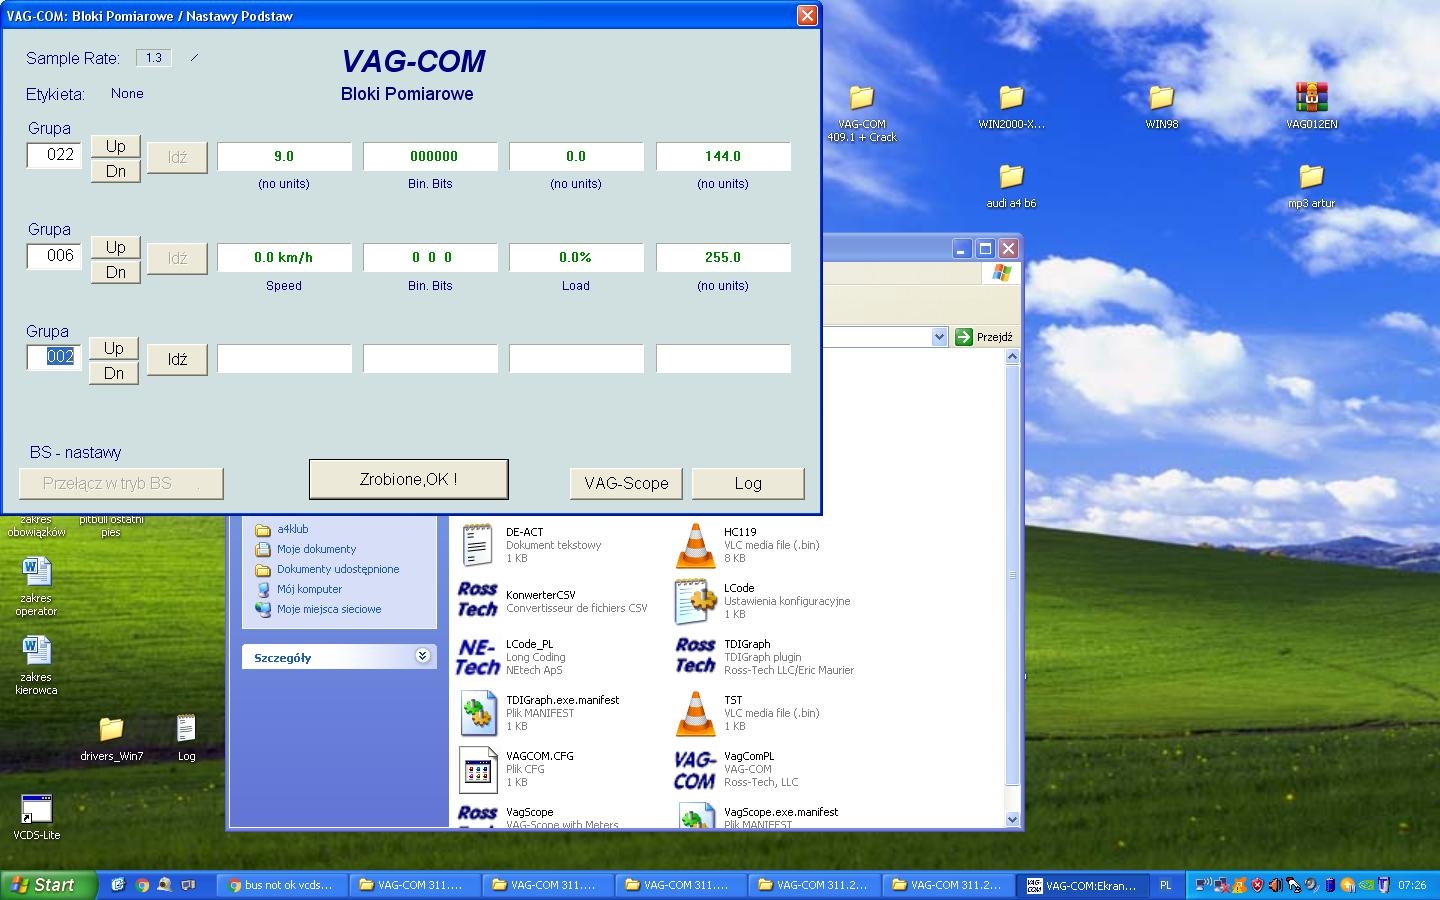Image resolution: width=1440 pixels, height=900 pixels.
Task: Open the a4klub link in Explorer sidebar
Action: 292,529
